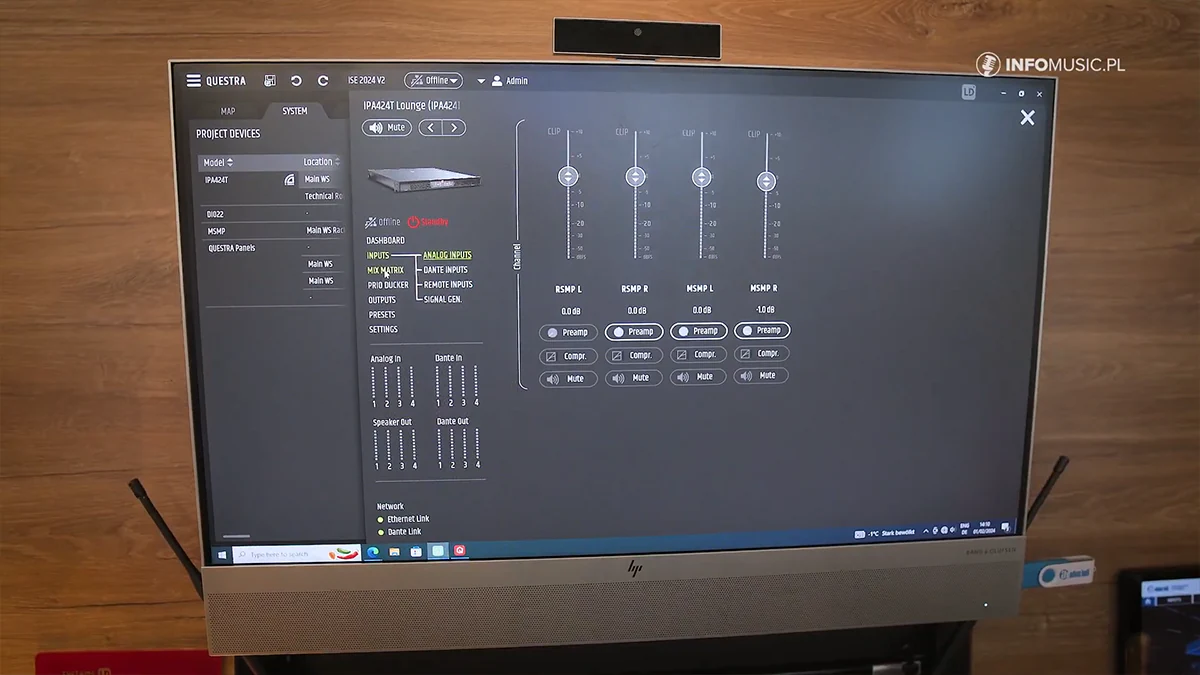Open the notification center icon

1006,529
